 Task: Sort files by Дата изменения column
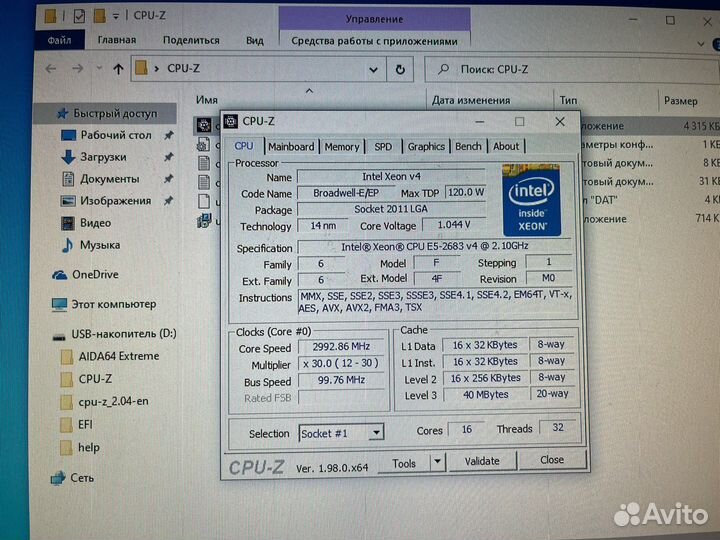point(471,100)
